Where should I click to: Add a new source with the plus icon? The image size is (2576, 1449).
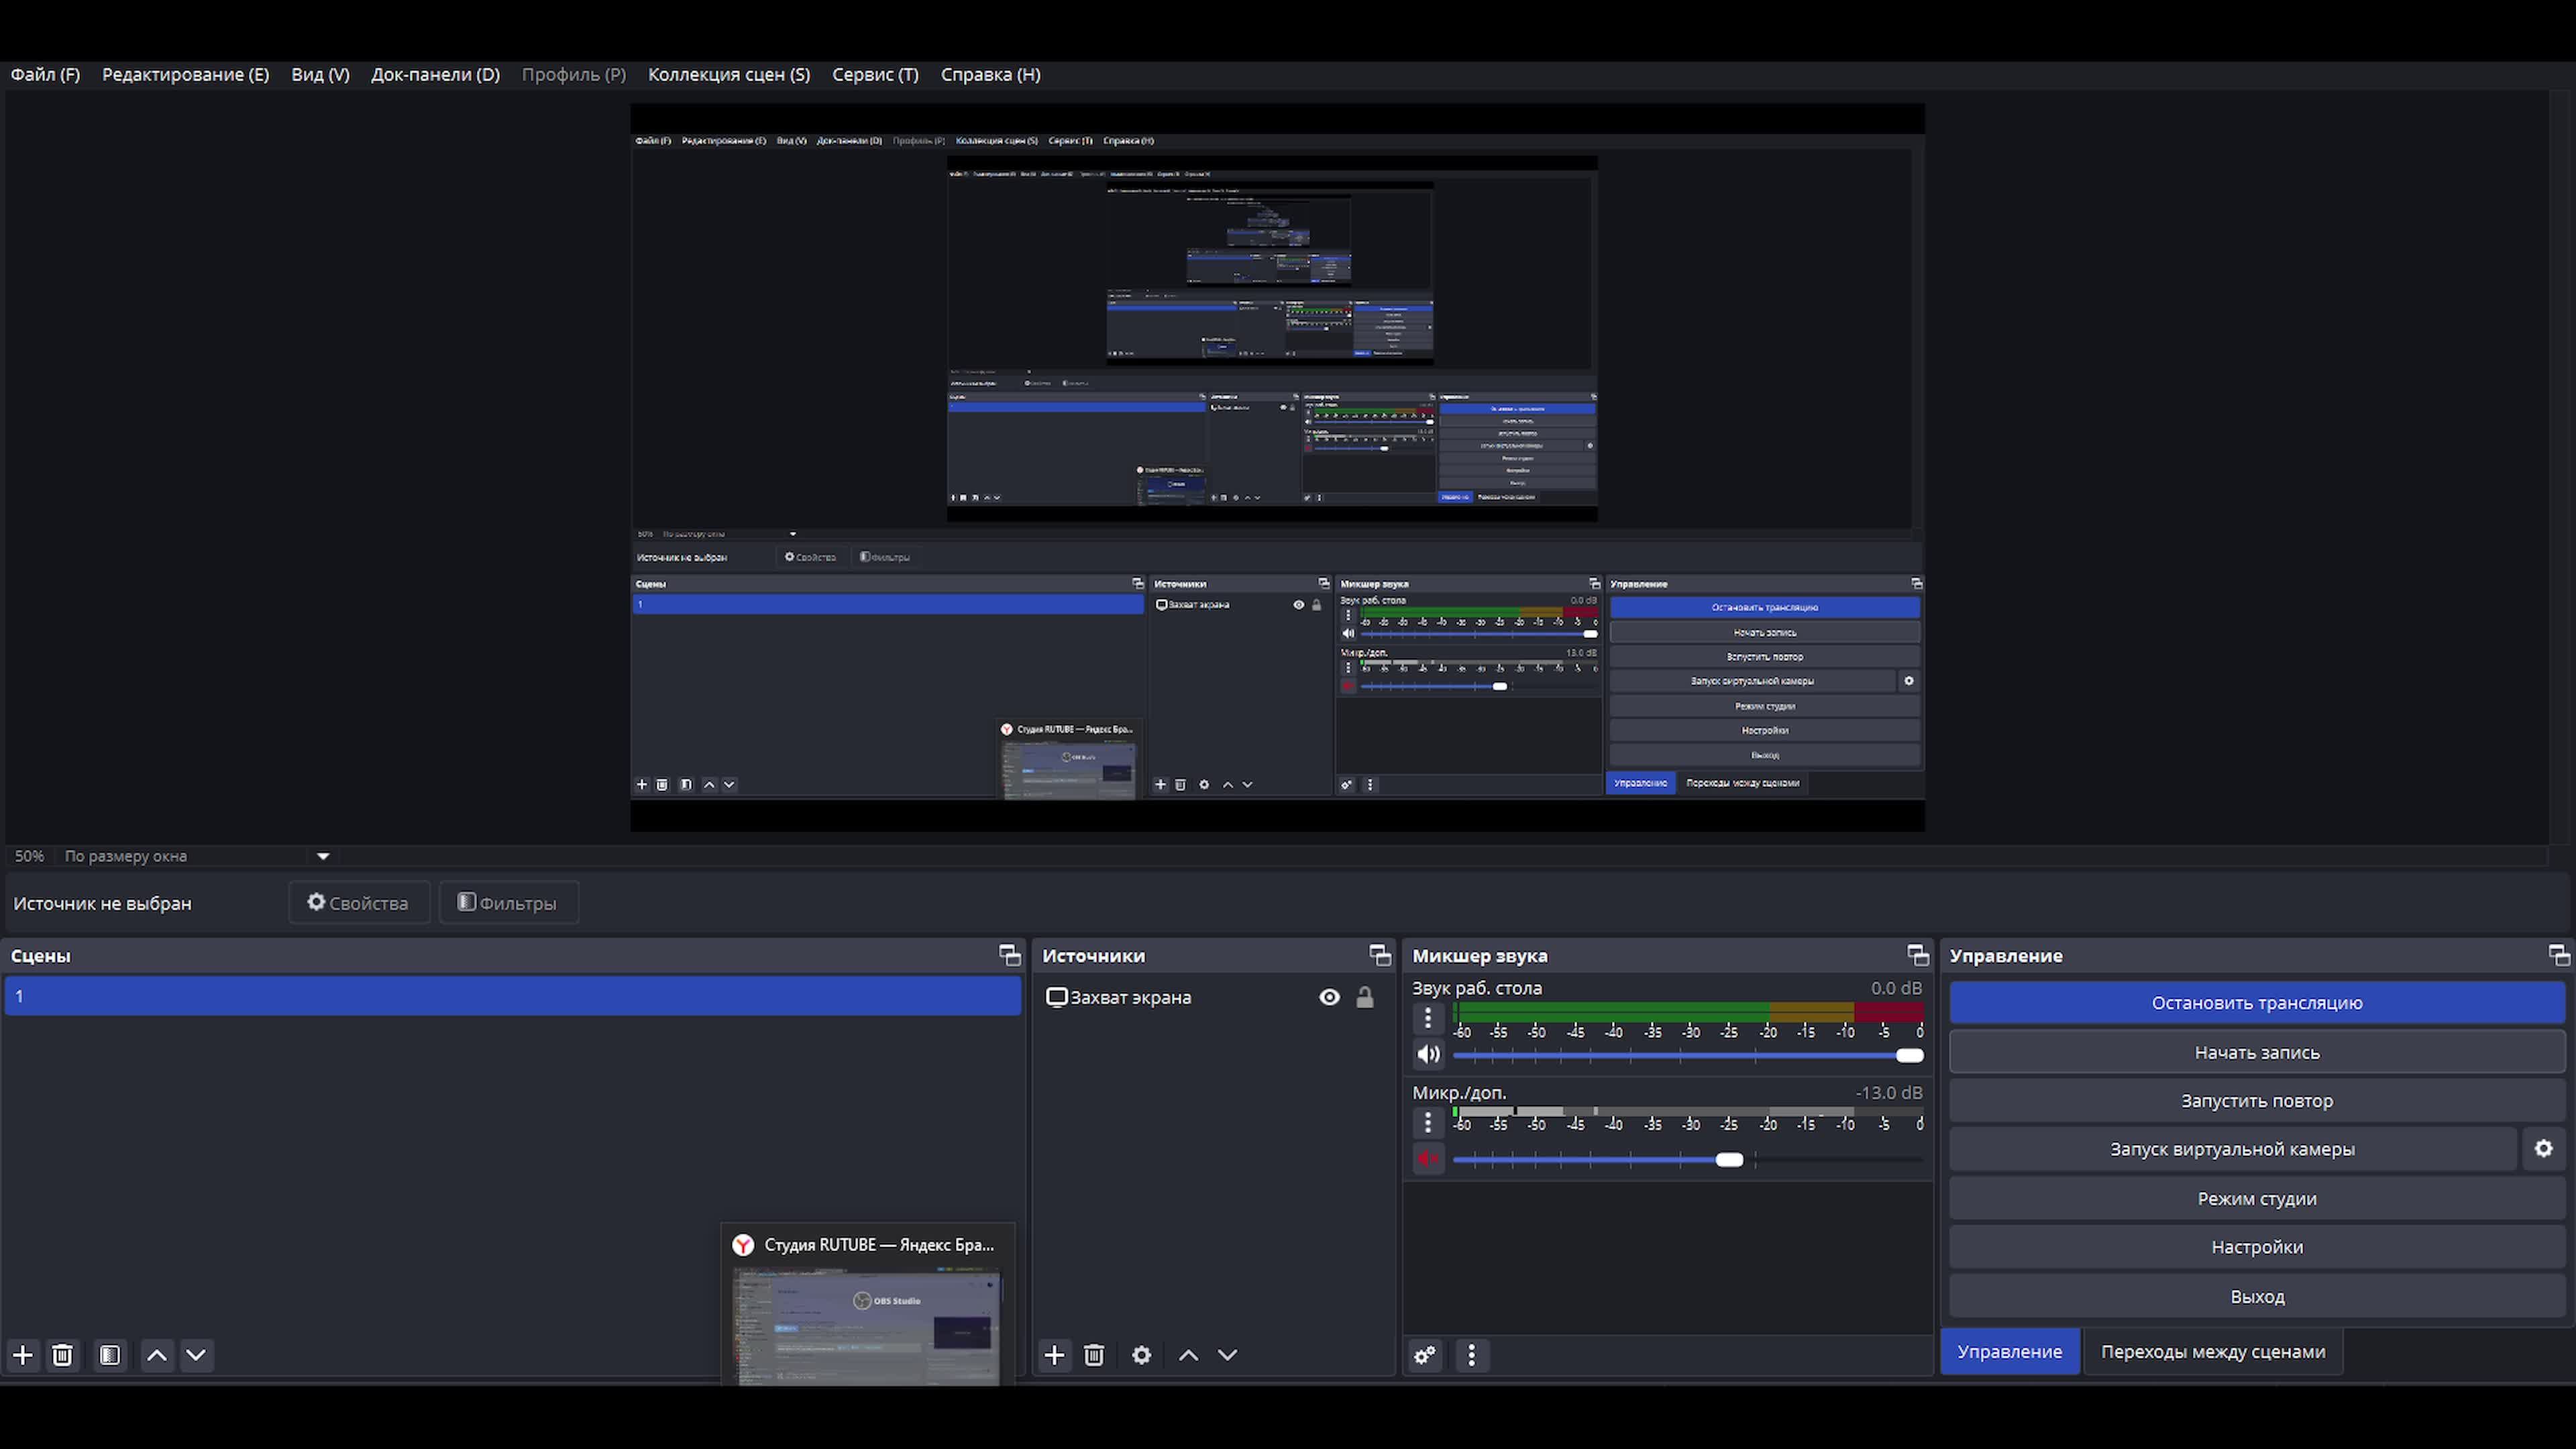coord(1054,1355)
